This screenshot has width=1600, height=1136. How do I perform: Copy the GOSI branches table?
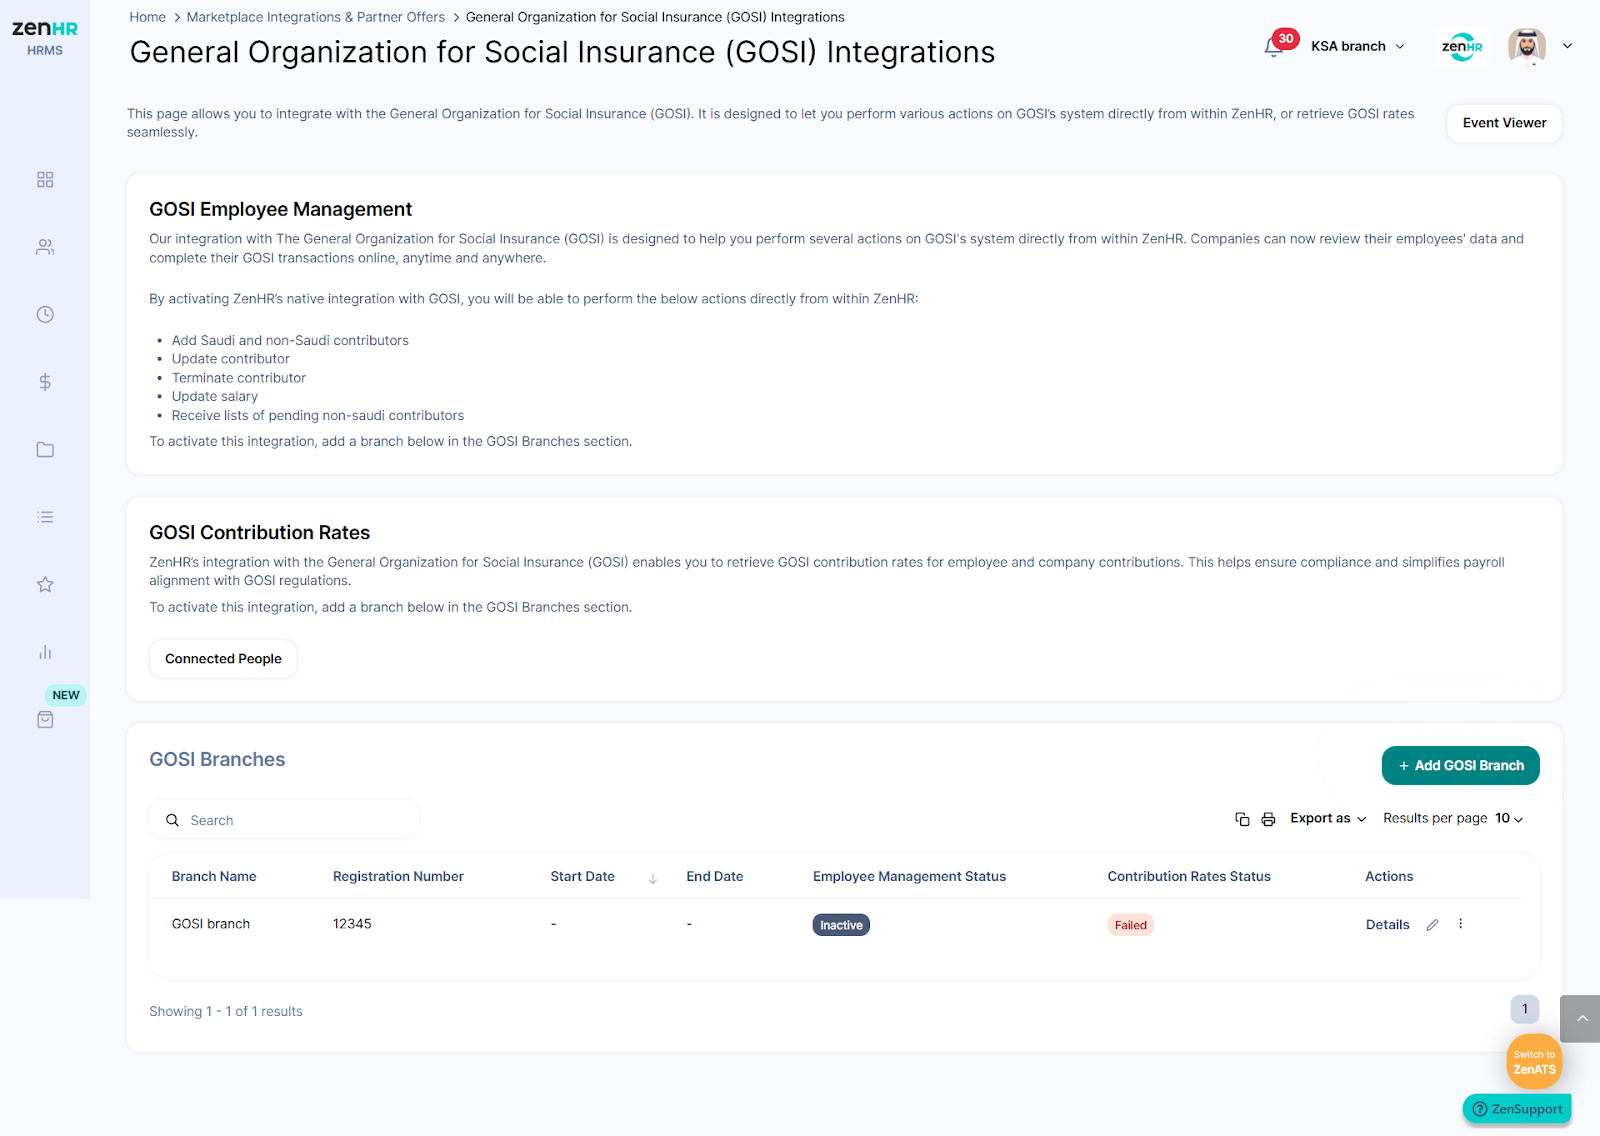tap(1242, 819)
